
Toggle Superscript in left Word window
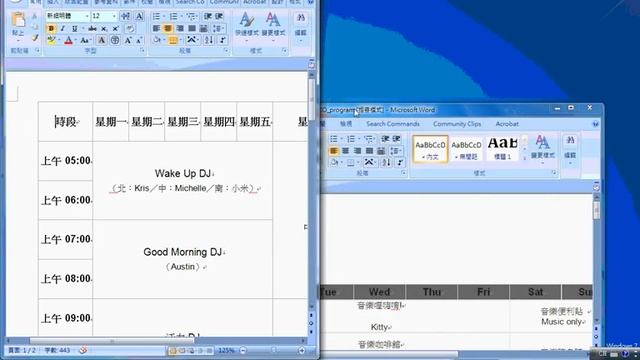(x=116, y=29)
